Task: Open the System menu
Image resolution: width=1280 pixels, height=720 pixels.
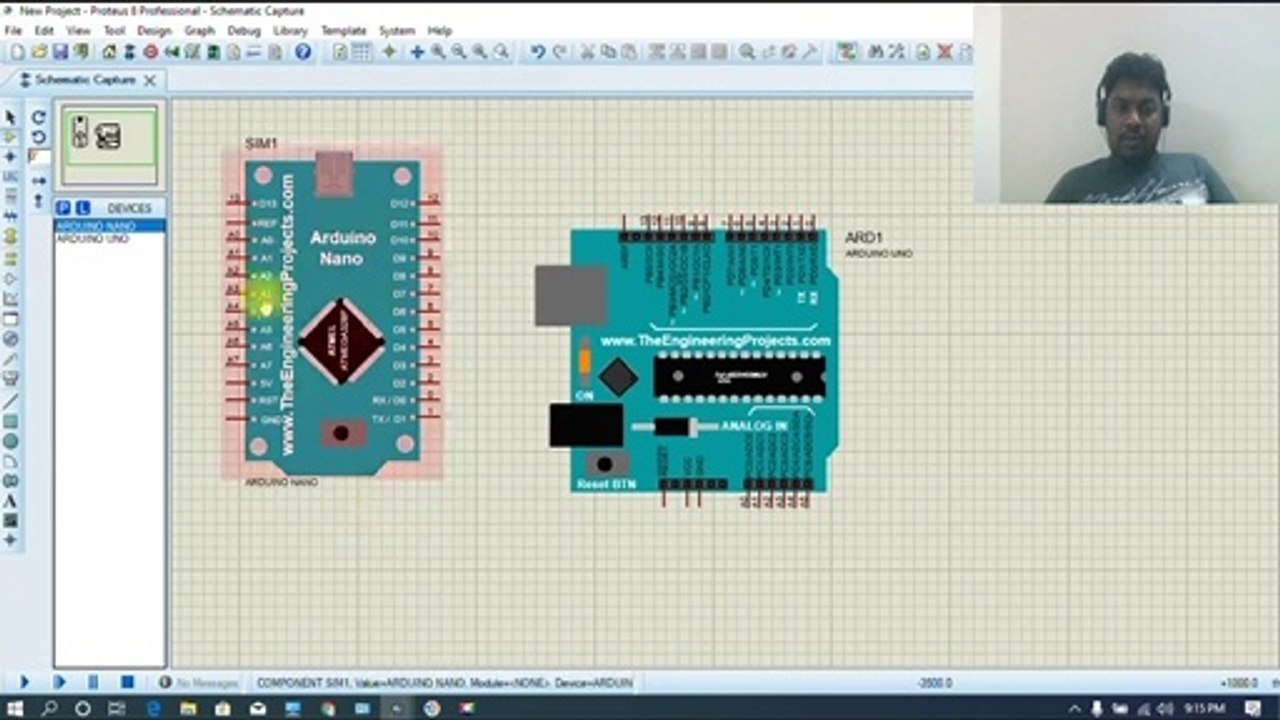Action: point(397,31)
